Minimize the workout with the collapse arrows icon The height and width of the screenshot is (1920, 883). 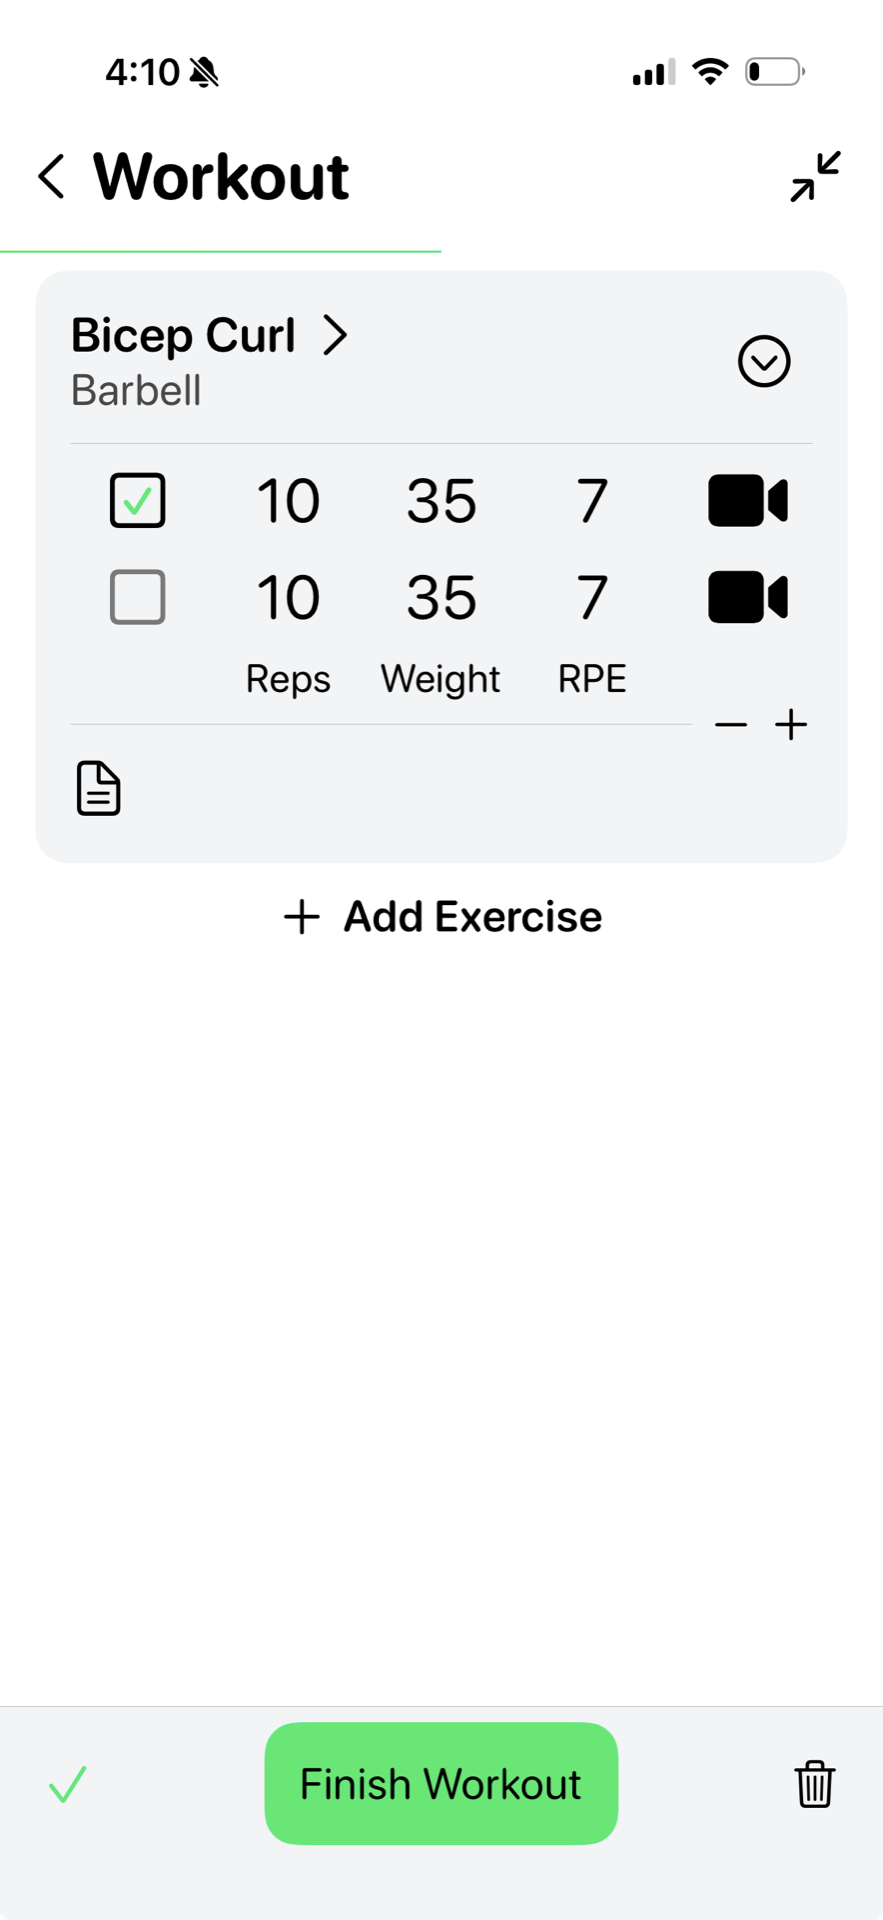[815, 177]
